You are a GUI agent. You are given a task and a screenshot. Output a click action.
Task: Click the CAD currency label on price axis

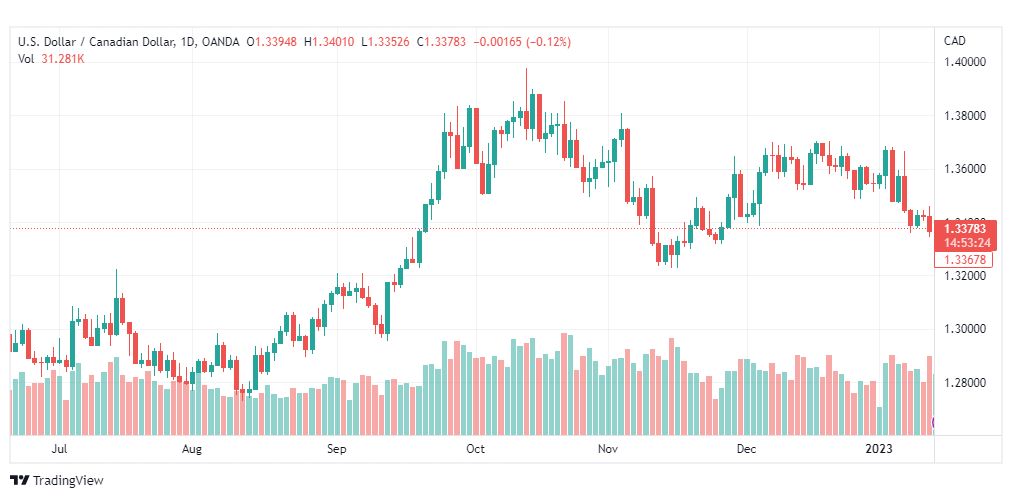[x=954, y=41]
